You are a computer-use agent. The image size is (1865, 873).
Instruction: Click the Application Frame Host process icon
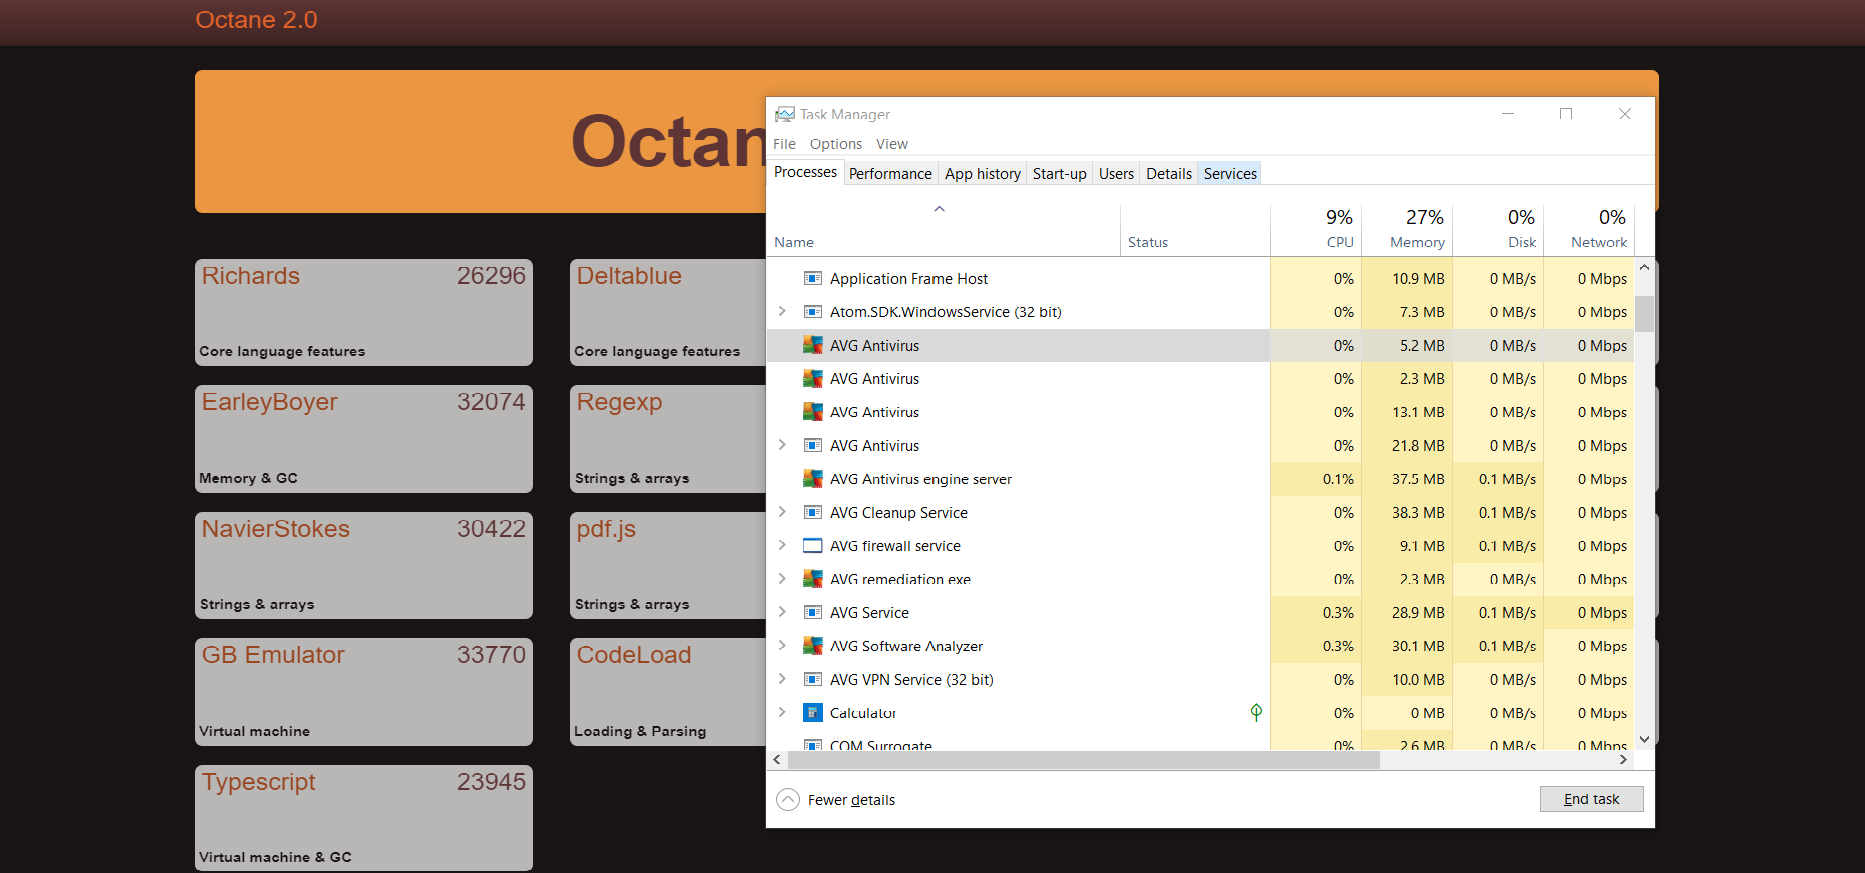click(x=813, y=279)
